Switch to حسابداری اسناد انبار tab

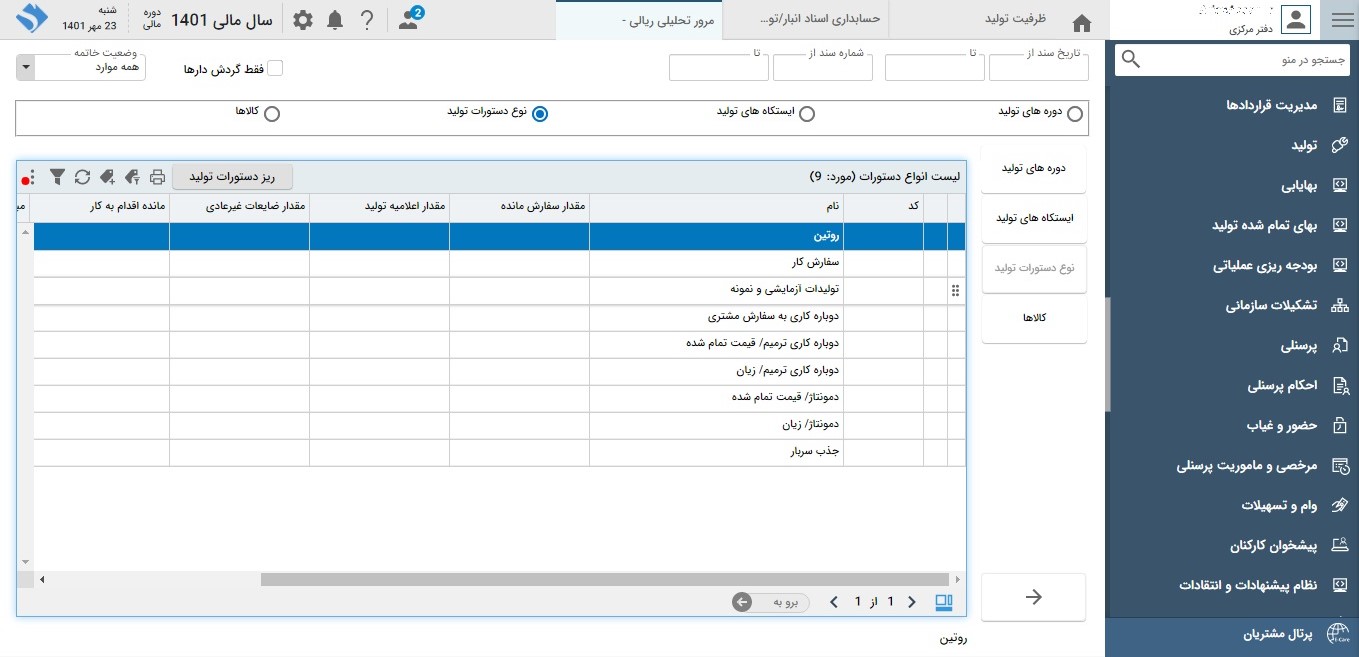[x=806, y=20]
